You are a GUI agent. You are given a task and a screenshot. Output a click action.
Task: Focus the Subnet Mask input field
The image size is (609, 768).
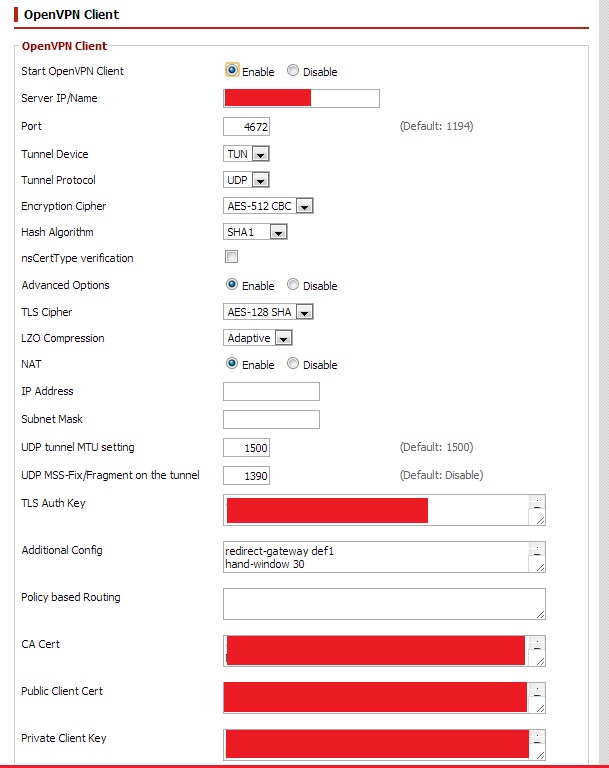pos(271,419)
